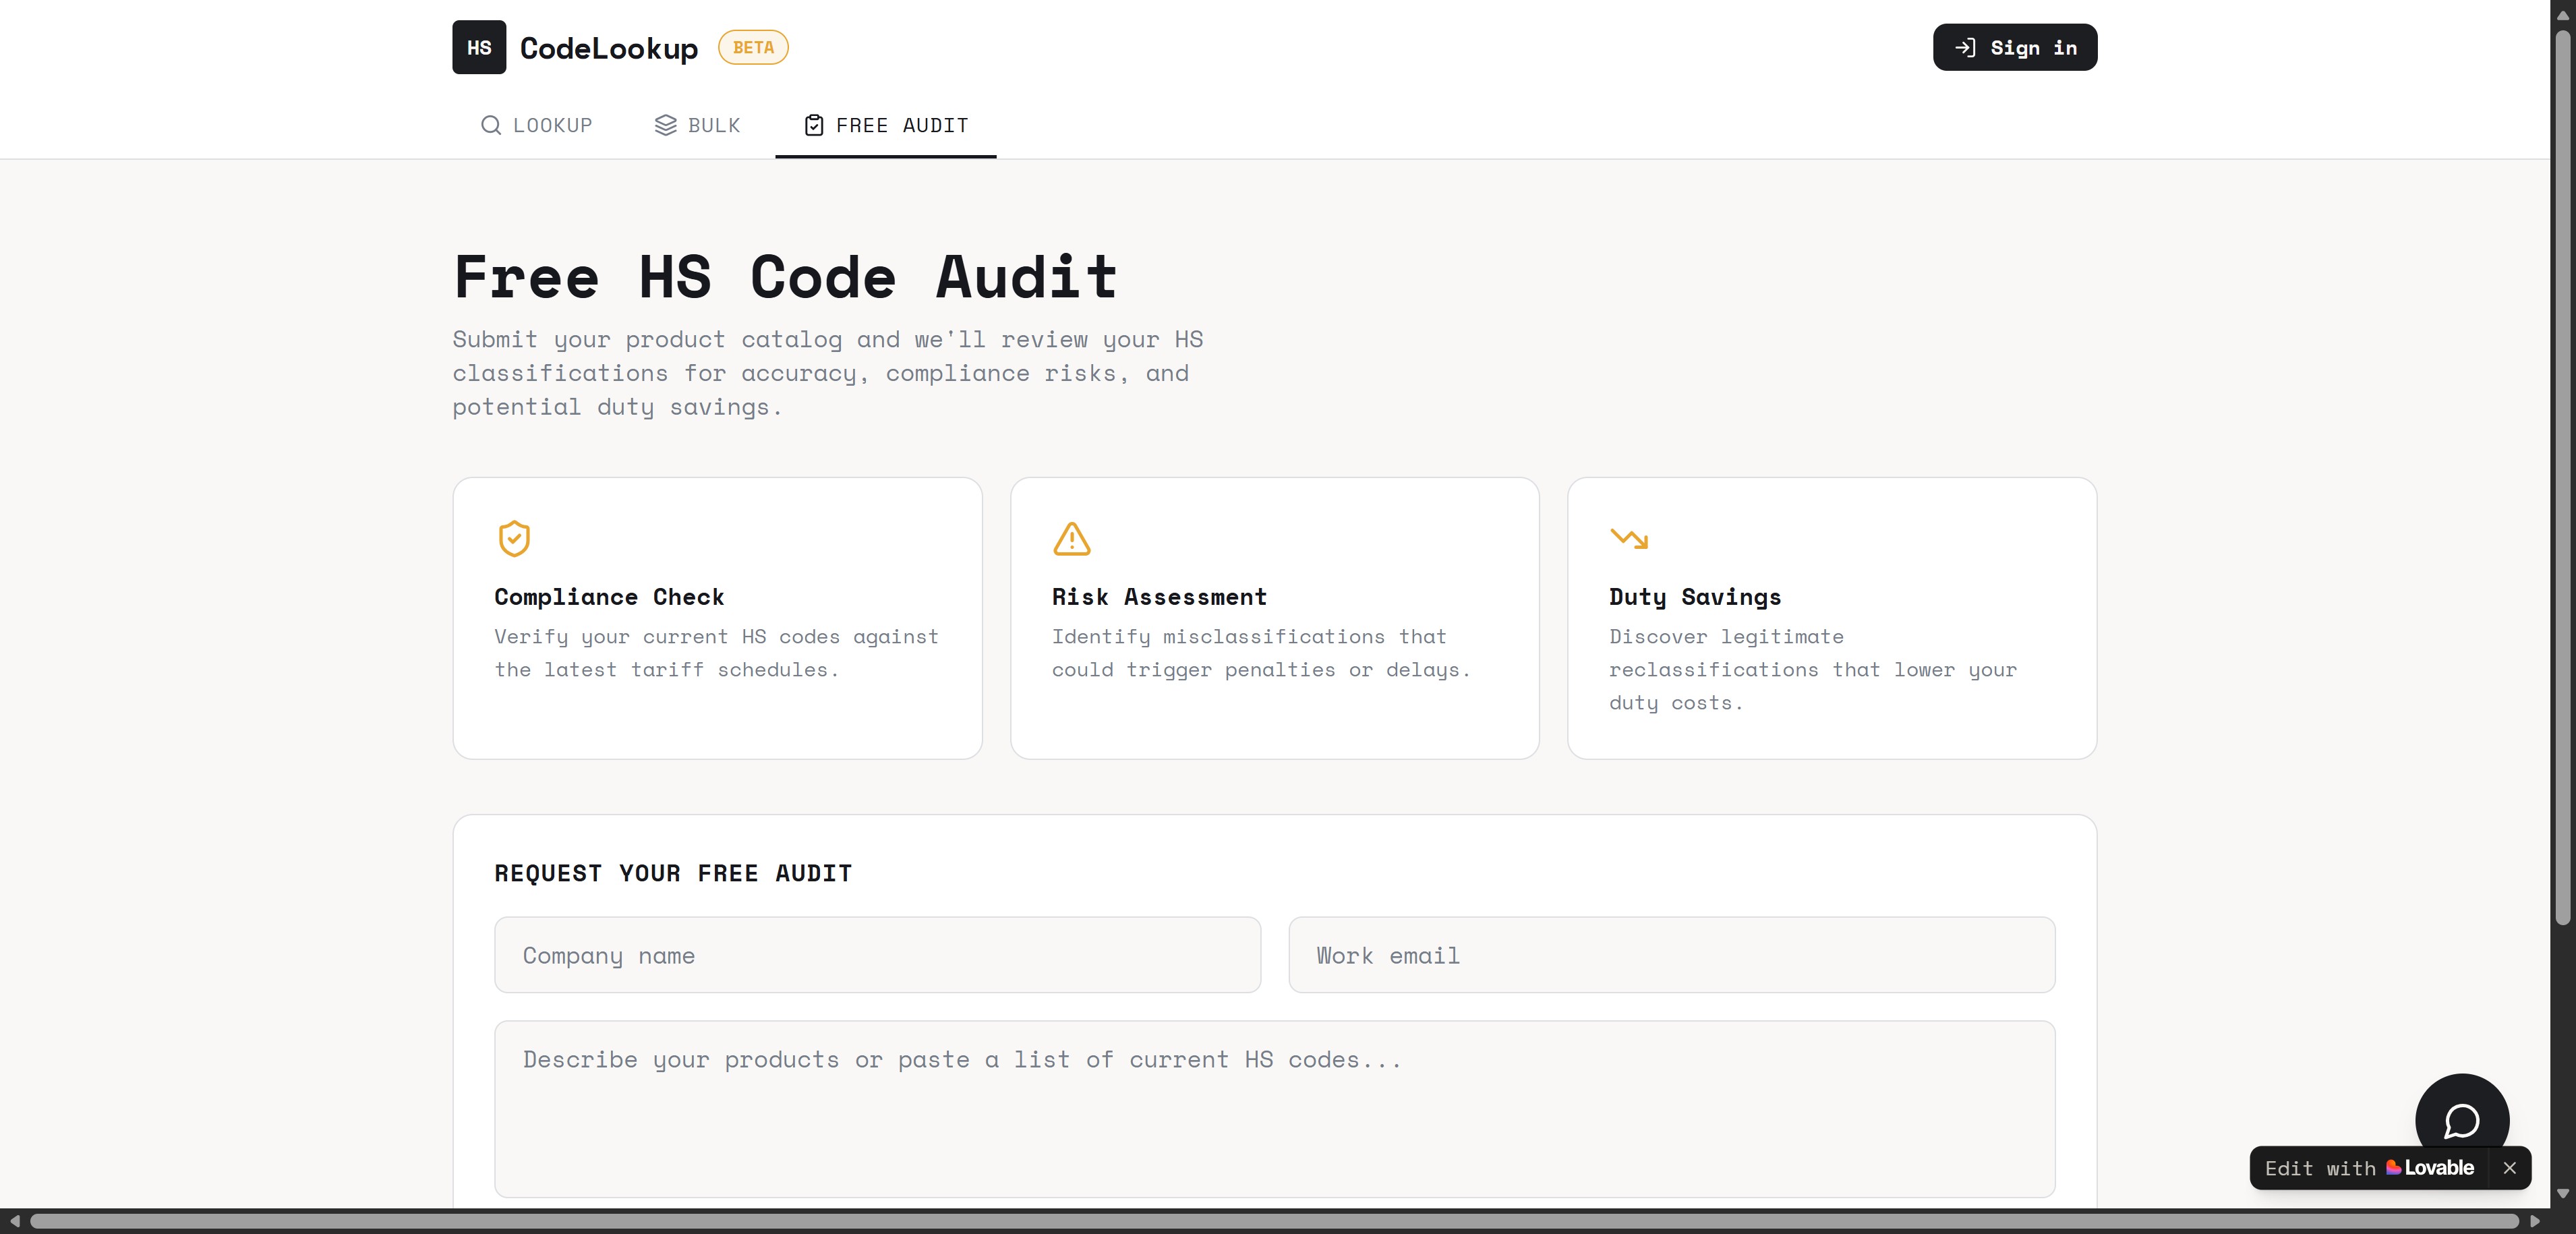Click the product description text area

tap(1273, 1108)
